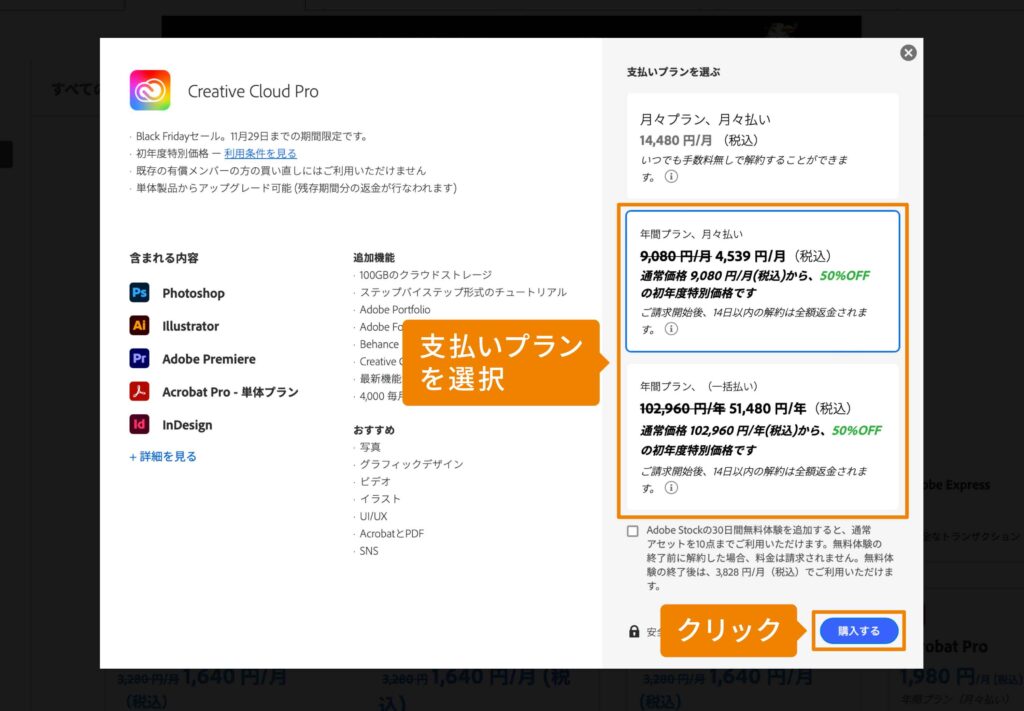Click the Creative Cloud logo
The height and width of the screenshot is (711, 1024).
coord(150,91)
